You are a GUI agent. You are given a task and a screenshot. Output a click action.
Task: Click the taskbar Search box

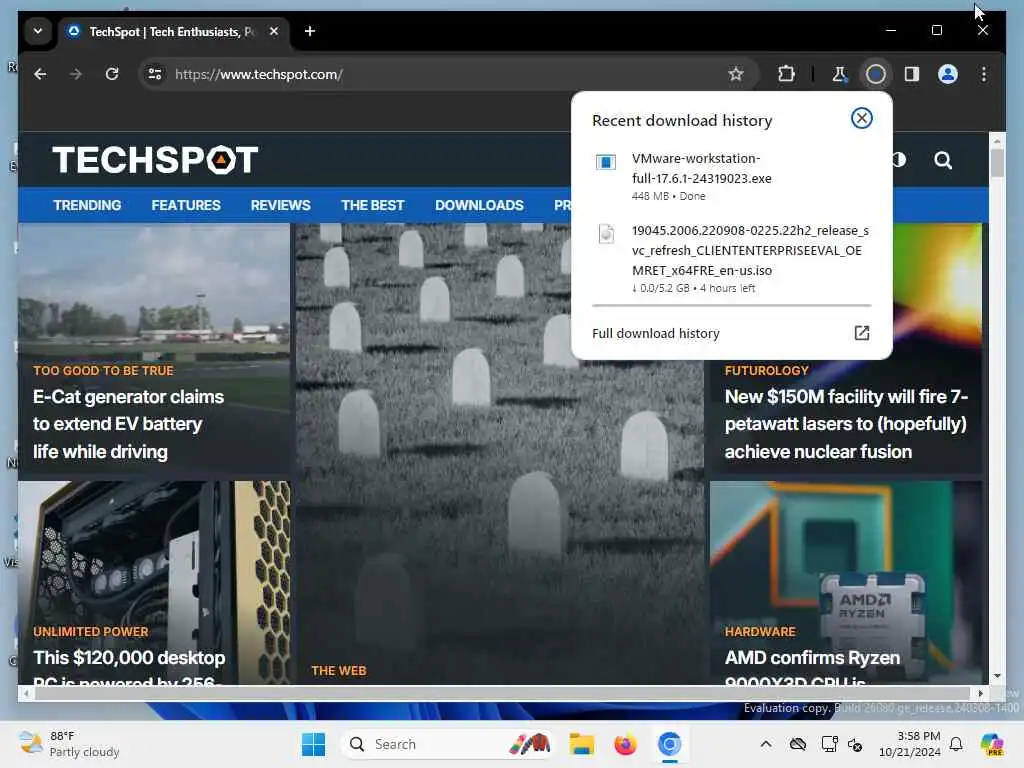tap(447, 744)
